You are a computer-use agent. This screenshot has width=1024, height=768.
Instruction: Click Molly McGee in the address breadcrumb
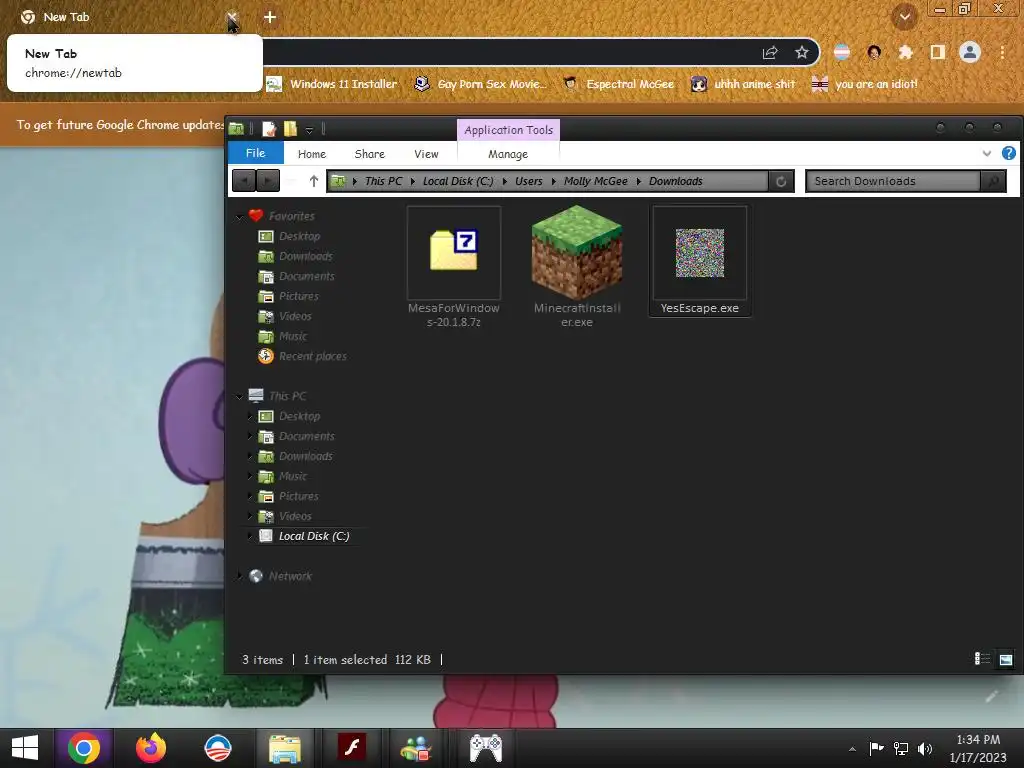coord(596,181)
